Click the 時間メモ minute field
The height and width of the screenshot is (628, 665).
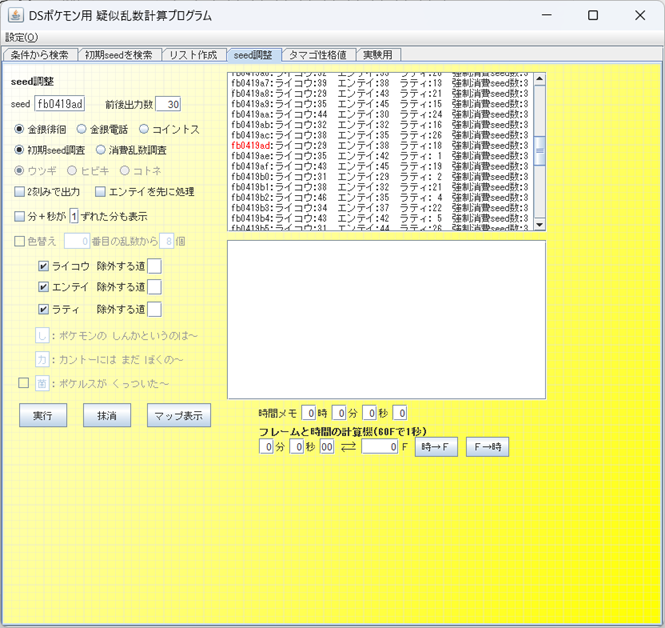point(339,413)
